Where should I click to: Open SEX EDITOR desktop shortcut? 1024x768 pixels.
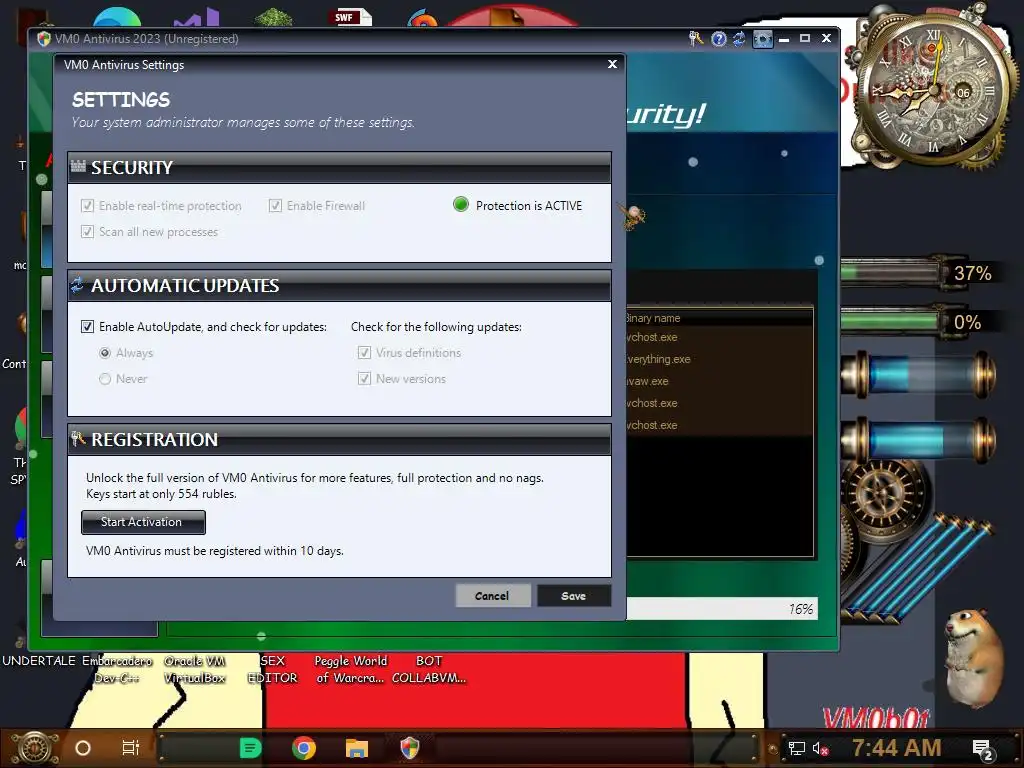pyautogui.click(x=272, y=669)
